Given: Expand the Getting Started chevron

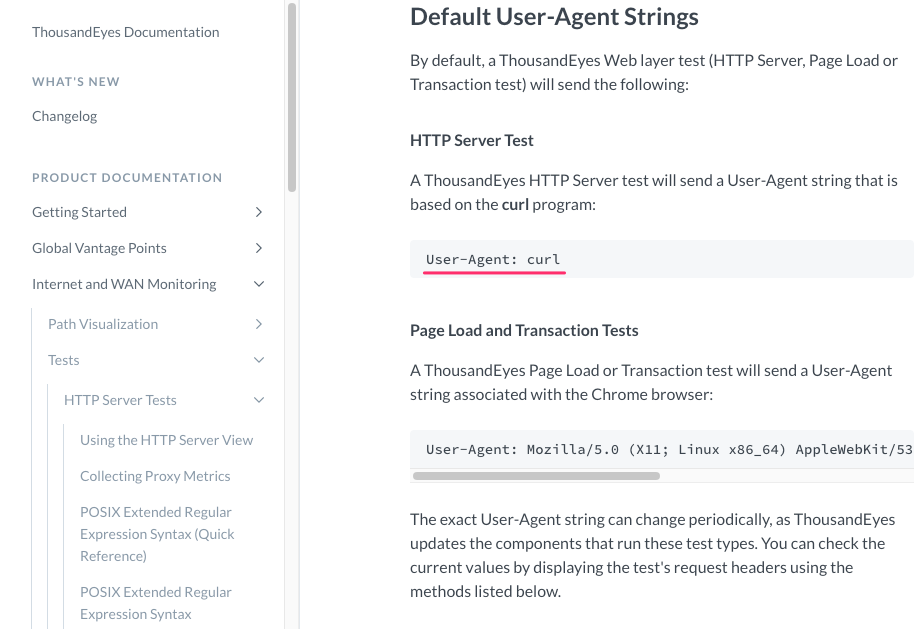Looking at the screenshot, I should (259, 212).
